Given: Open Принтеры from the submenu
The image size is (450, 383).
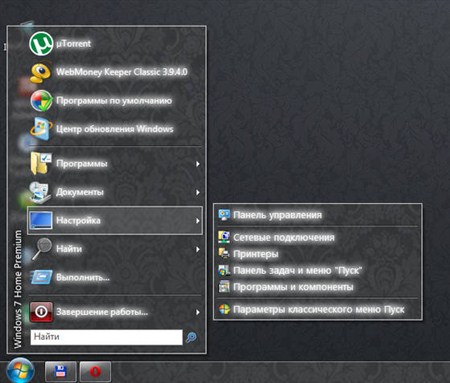Looking at the screenshot, I should coord(318,254).
